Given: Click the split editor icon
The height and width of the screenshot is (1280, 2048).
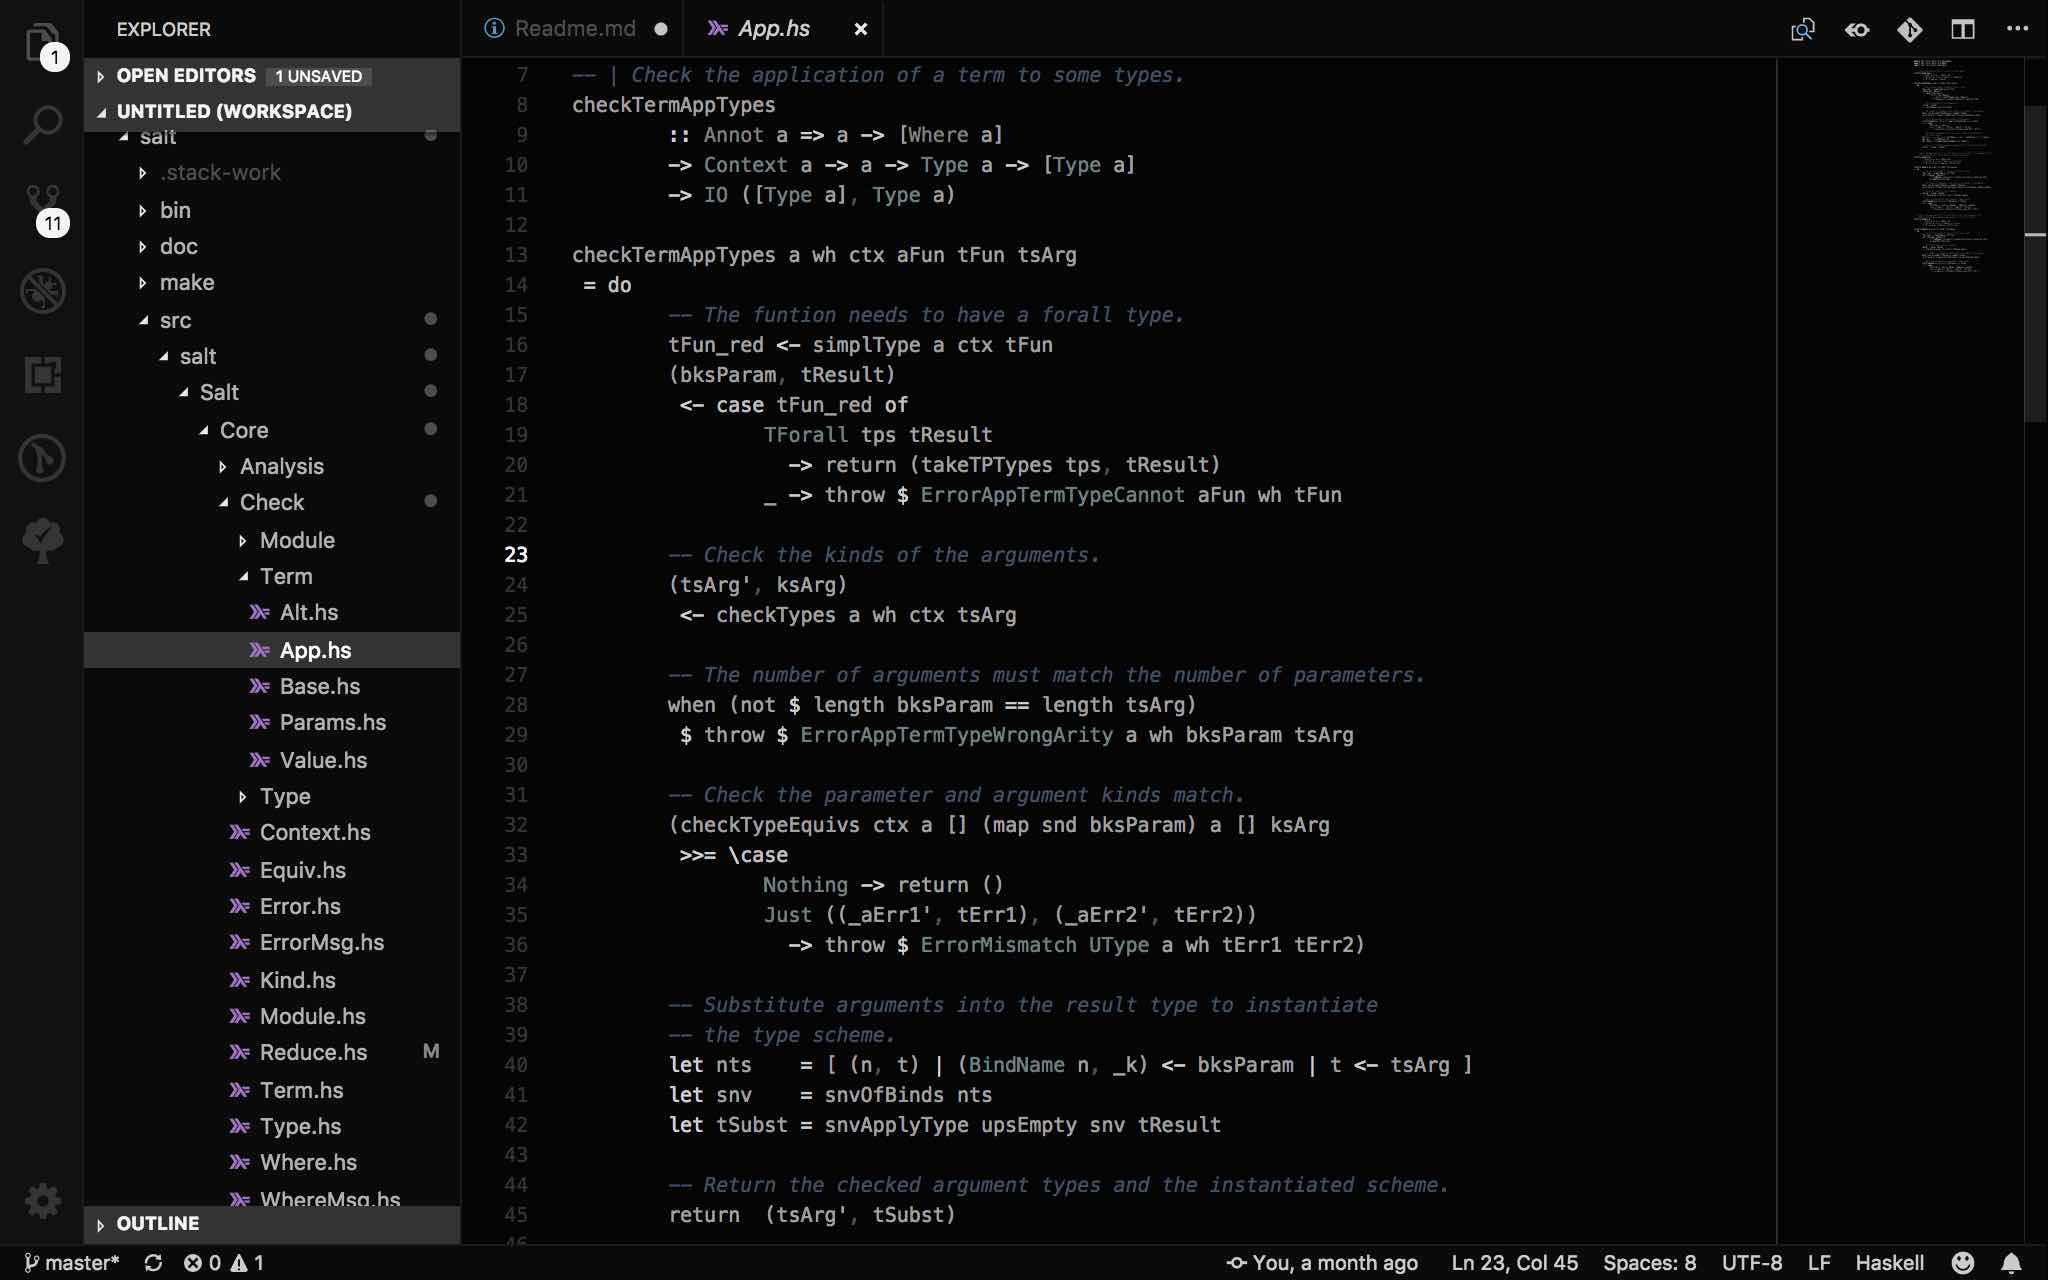Looking at the screenshot, I should 1962,29.
